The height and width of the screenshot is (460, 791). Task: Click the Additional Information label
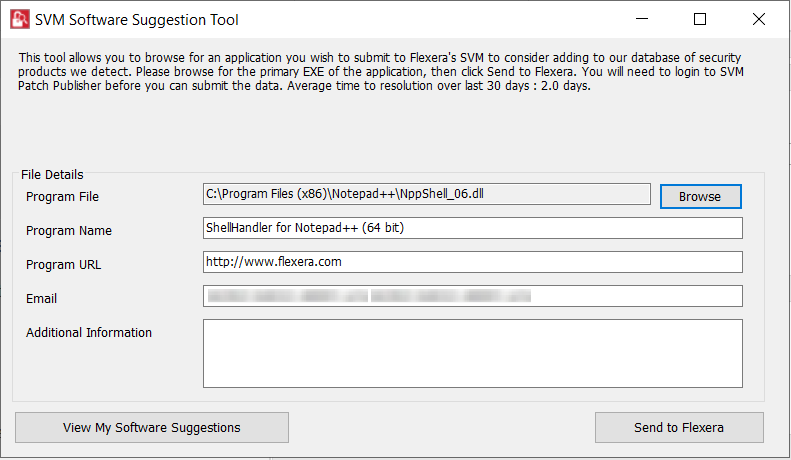pyautogui.click(x=89, y=333)
